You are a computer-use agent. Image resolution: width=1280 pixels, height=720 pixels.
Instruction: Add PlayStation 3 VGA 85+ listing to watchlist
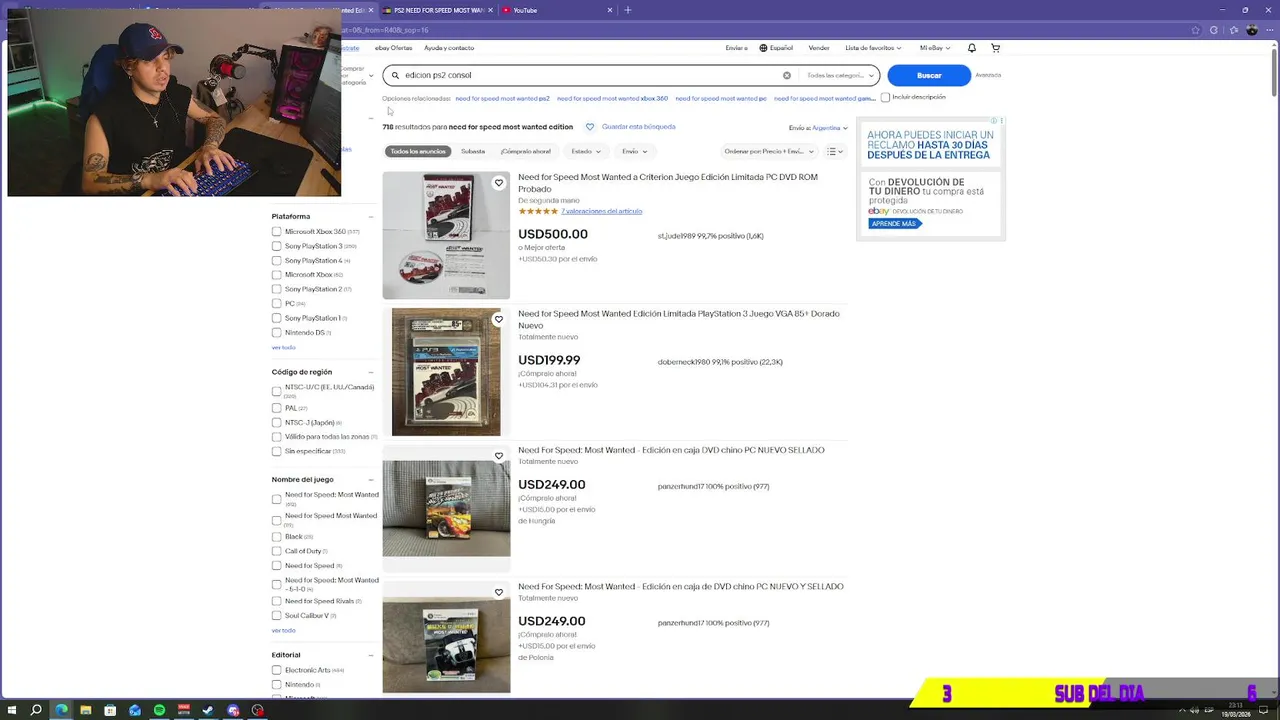(498, 319)
